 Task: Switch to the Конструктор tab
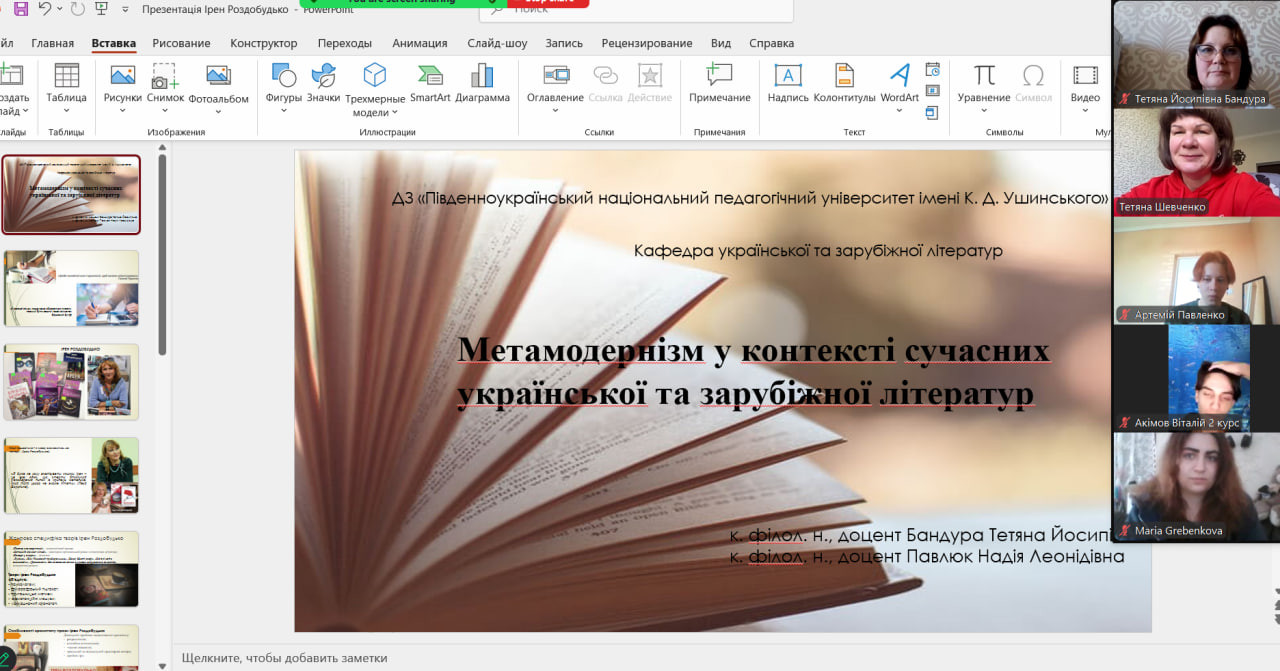coord(263,43)
